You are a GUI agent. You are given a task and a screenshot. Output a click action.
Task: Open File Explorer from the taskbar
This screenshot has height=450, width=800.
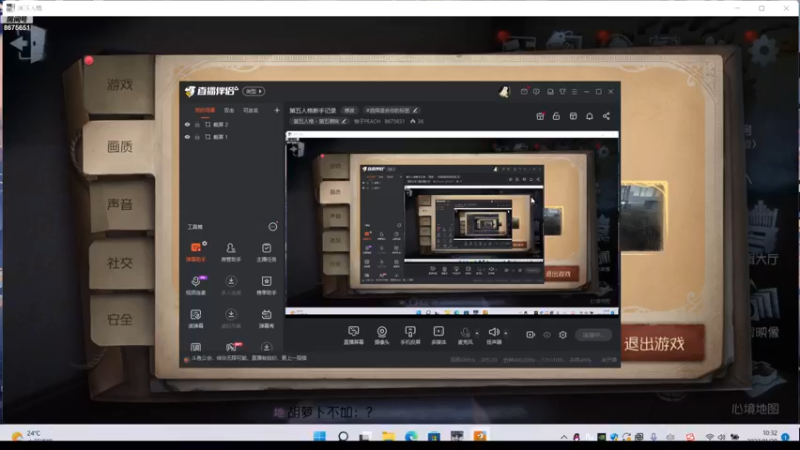point(388,437)
